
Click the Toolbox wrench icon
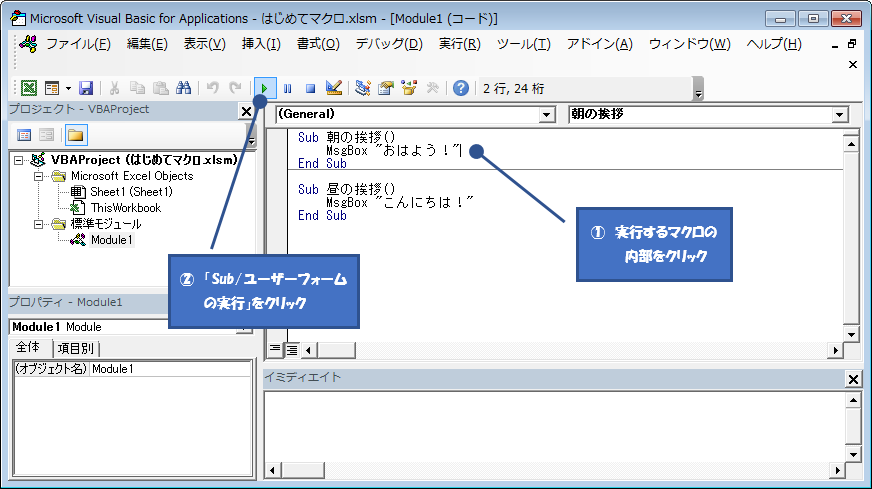432,88
